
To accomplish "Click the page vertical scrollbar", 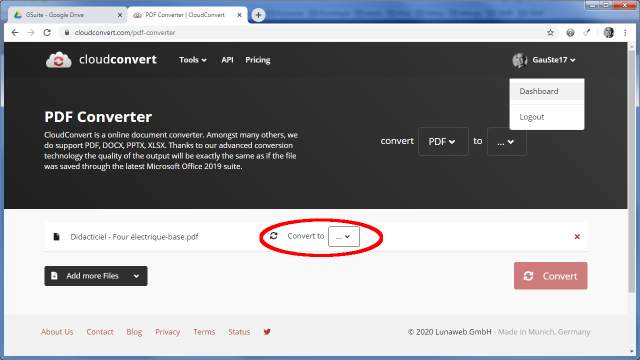I will (x=632, y=171).
